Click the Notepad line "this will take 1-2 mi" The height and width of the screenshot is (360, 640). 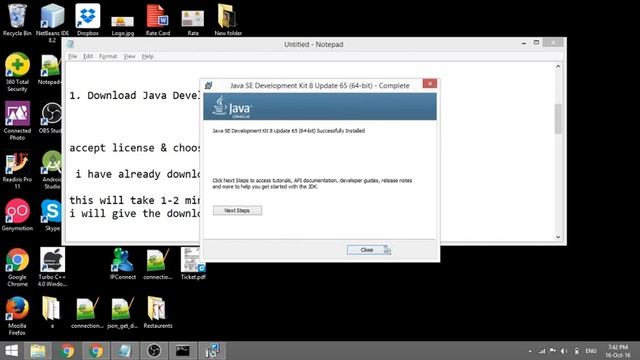point(135,200)
